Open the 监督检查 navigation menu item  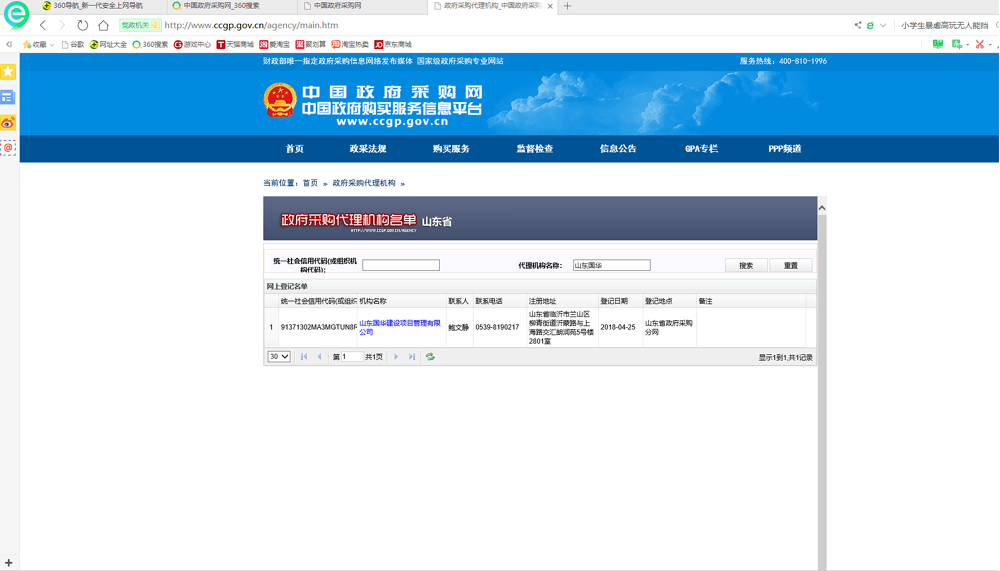534,149
